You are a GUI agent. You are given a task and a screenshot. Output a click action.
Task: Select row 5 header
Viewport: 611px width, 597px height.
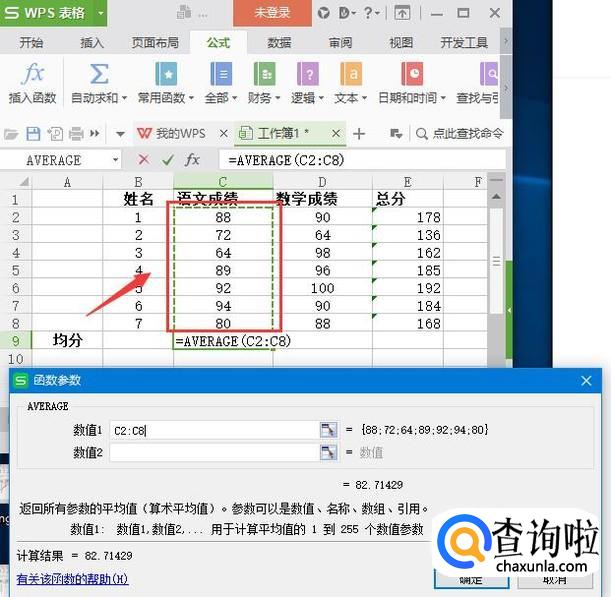16,270
